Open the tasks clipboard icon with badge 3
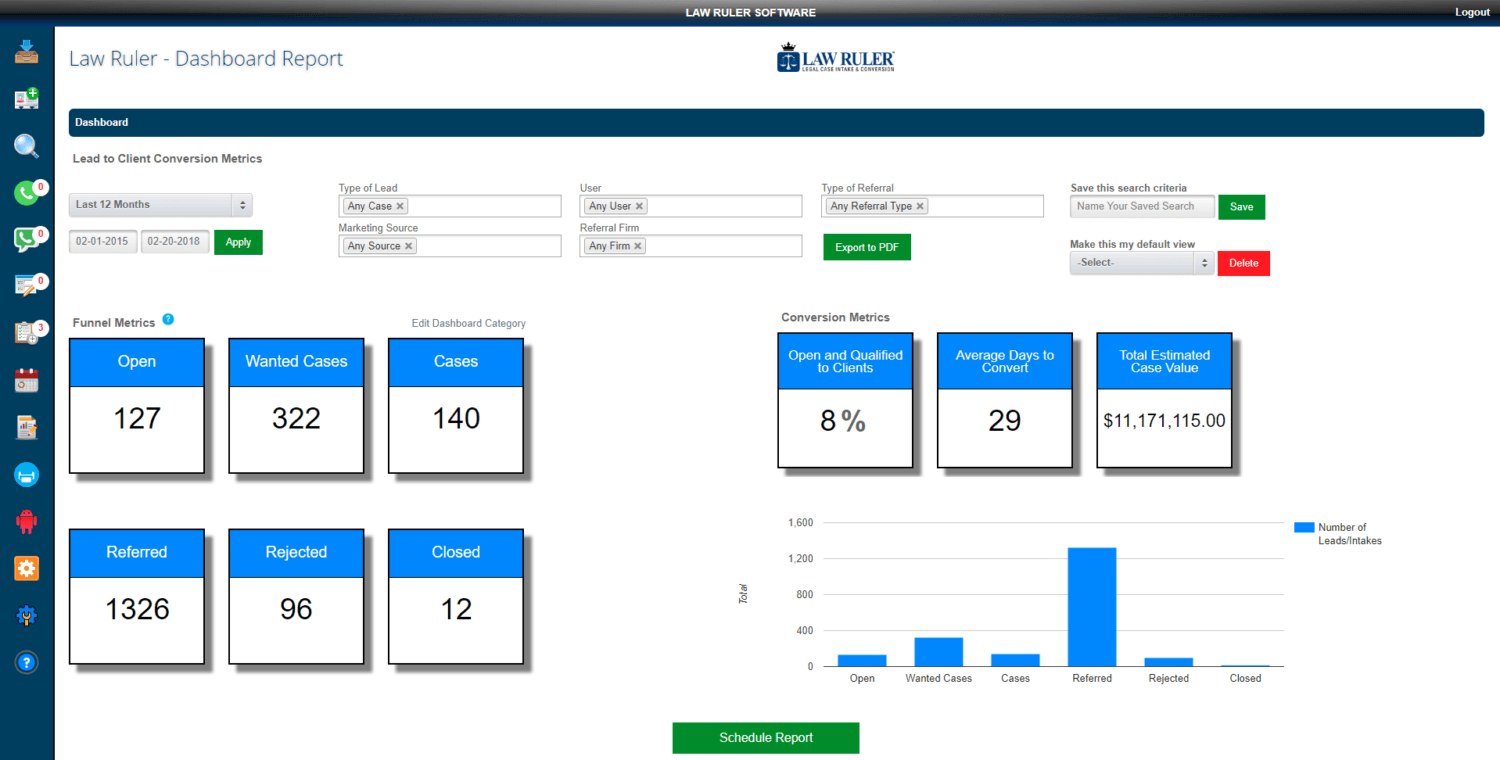This screenshot has height=760, width=1500. point(26,333)
